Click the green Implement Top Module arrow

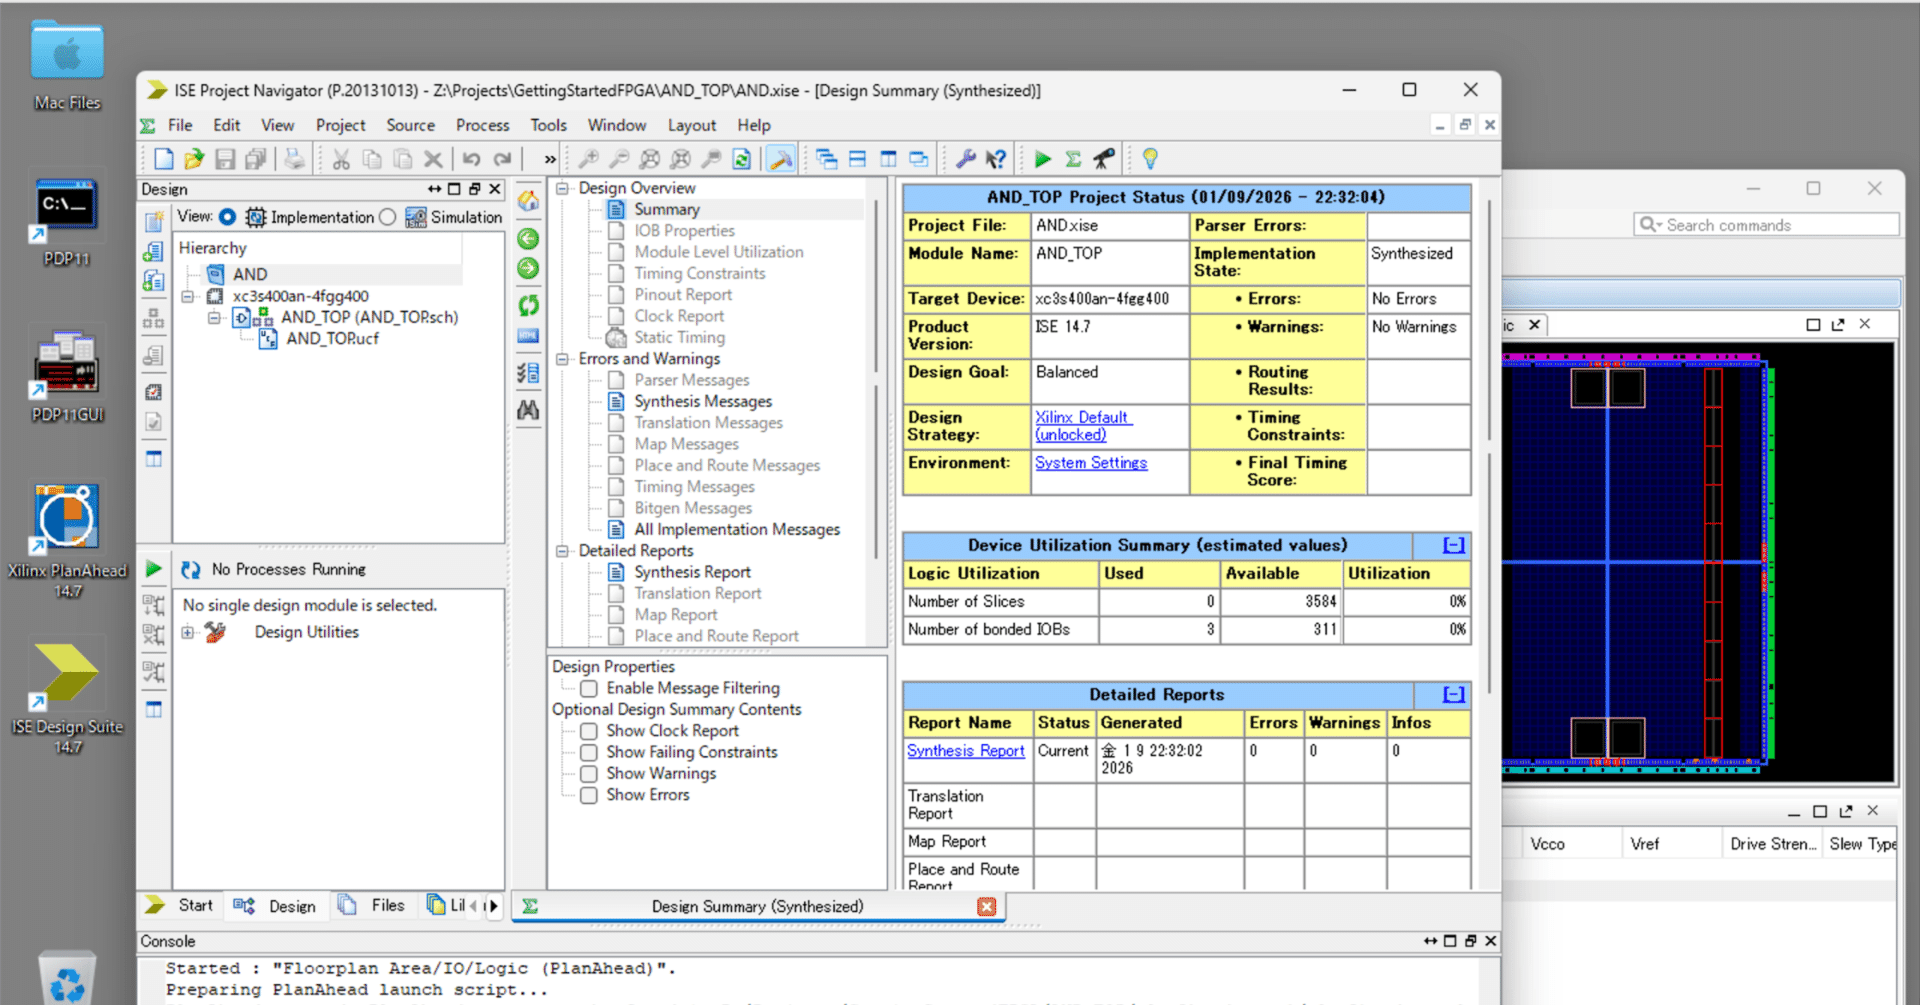pyautogui.click(x=1042, y=159)
